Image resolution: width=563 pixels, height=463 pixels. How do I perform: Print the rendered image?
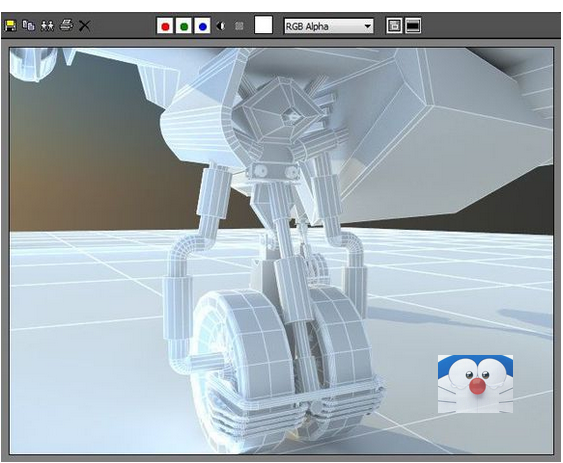click(x=66, y=26)
